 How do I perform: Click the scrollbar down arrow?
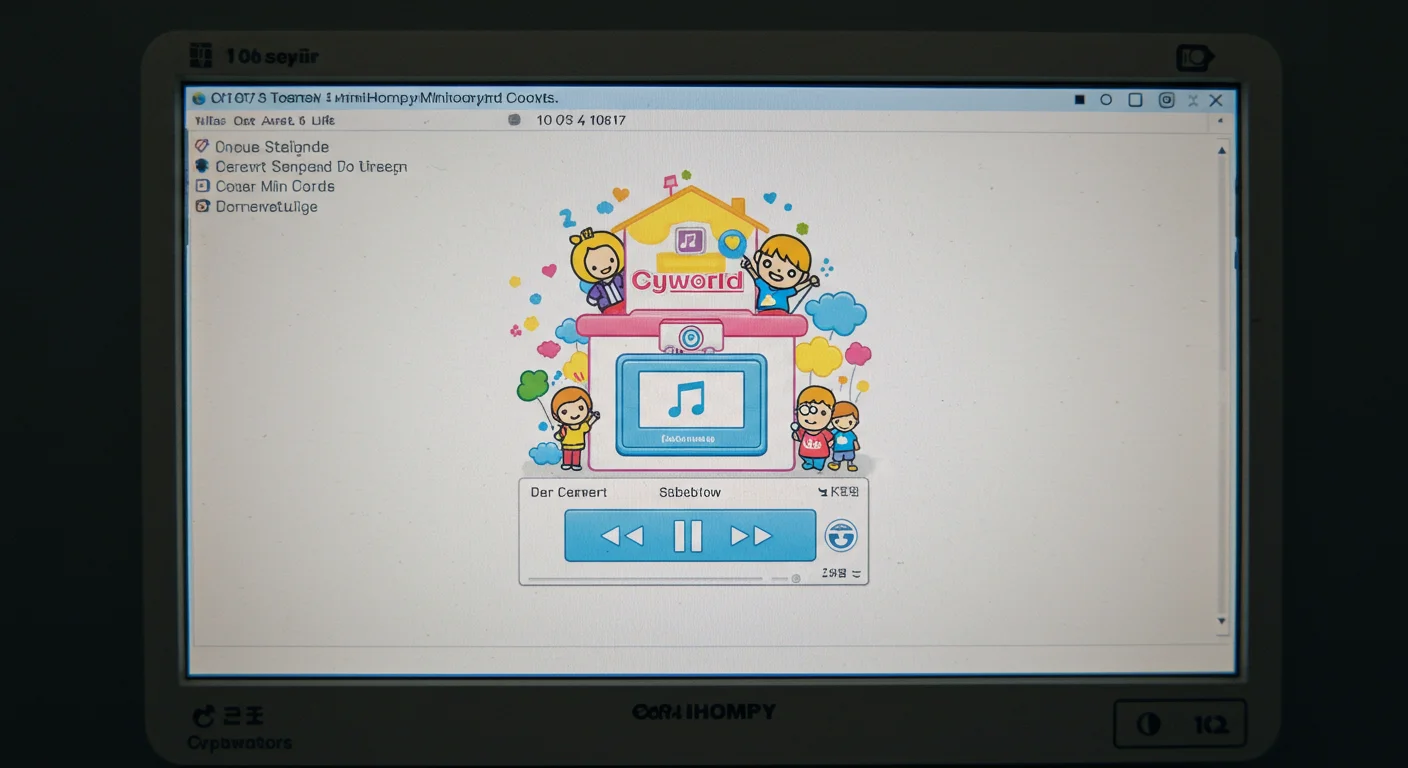(1222, 621)
